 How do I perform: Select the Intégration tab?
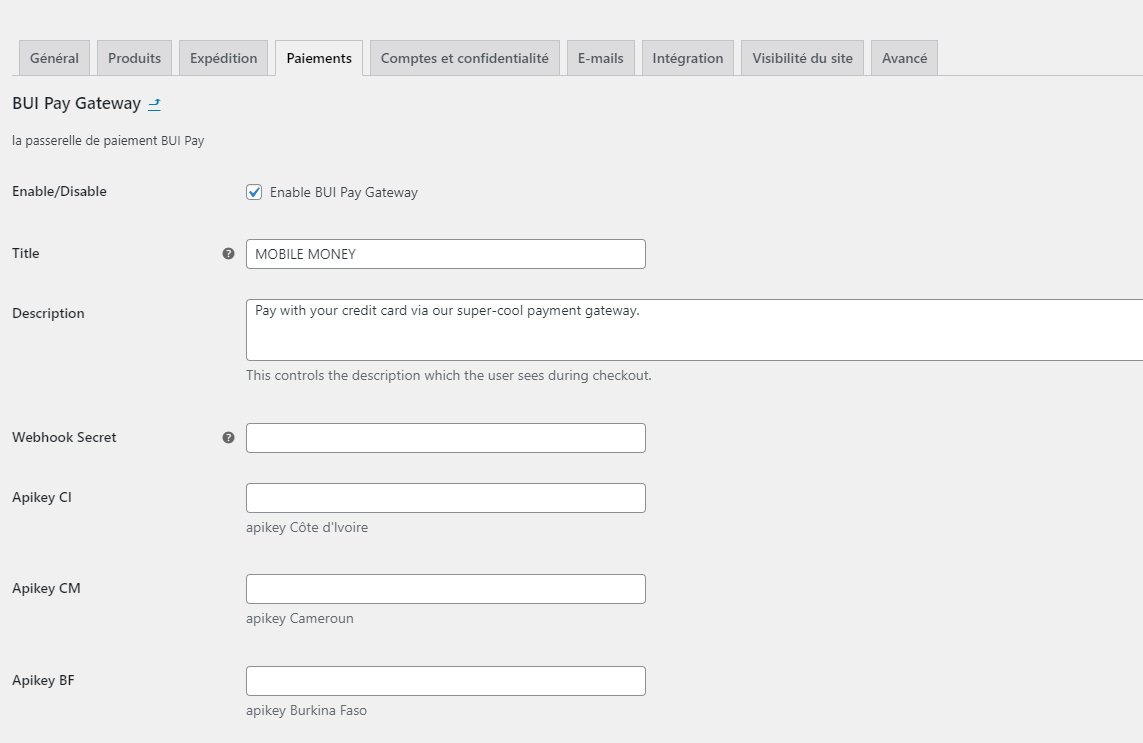pos(687,57)
